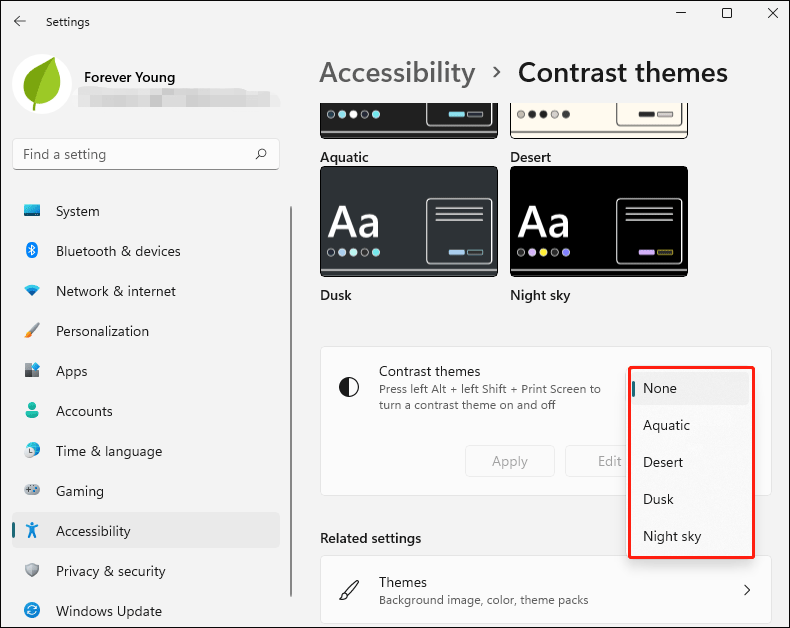The width and height of the screenshot is (790, 628).
Task: Choose Dusk from the dropdown list
Action: coord(691,499)
